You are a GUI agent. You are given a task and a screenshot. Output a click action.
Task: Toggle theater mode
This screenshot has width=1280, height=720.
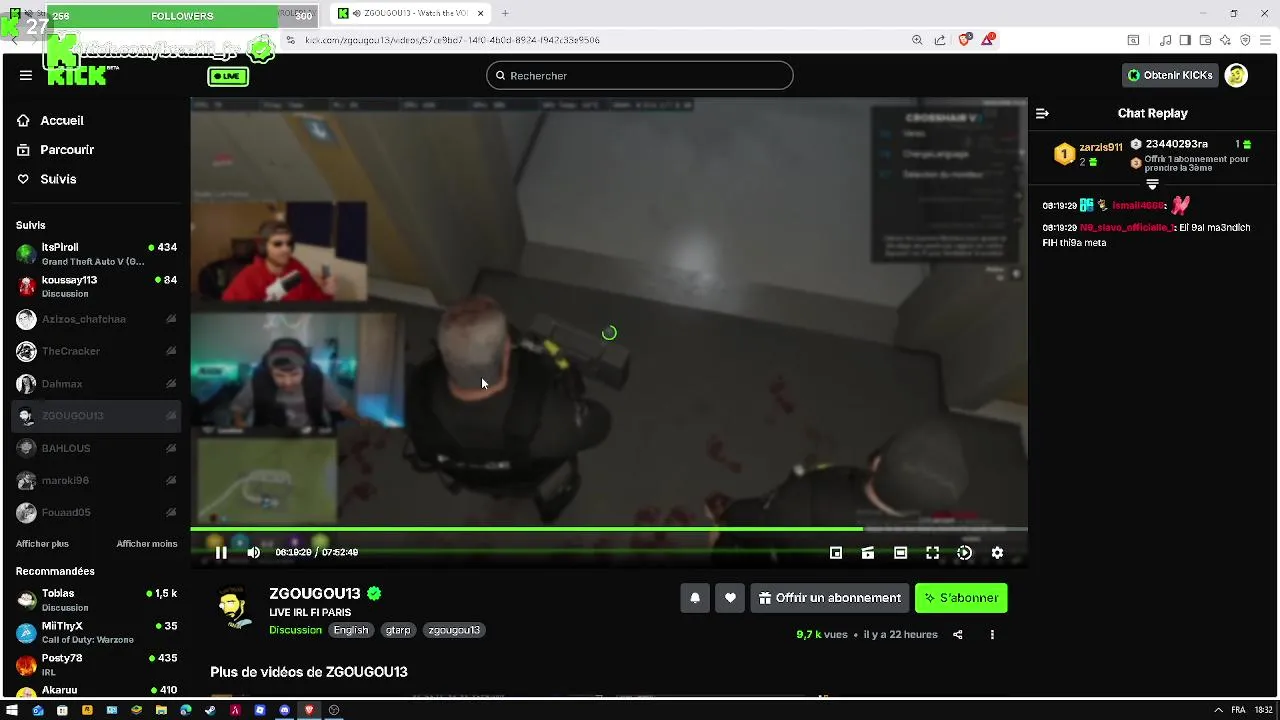coord(900,552)
